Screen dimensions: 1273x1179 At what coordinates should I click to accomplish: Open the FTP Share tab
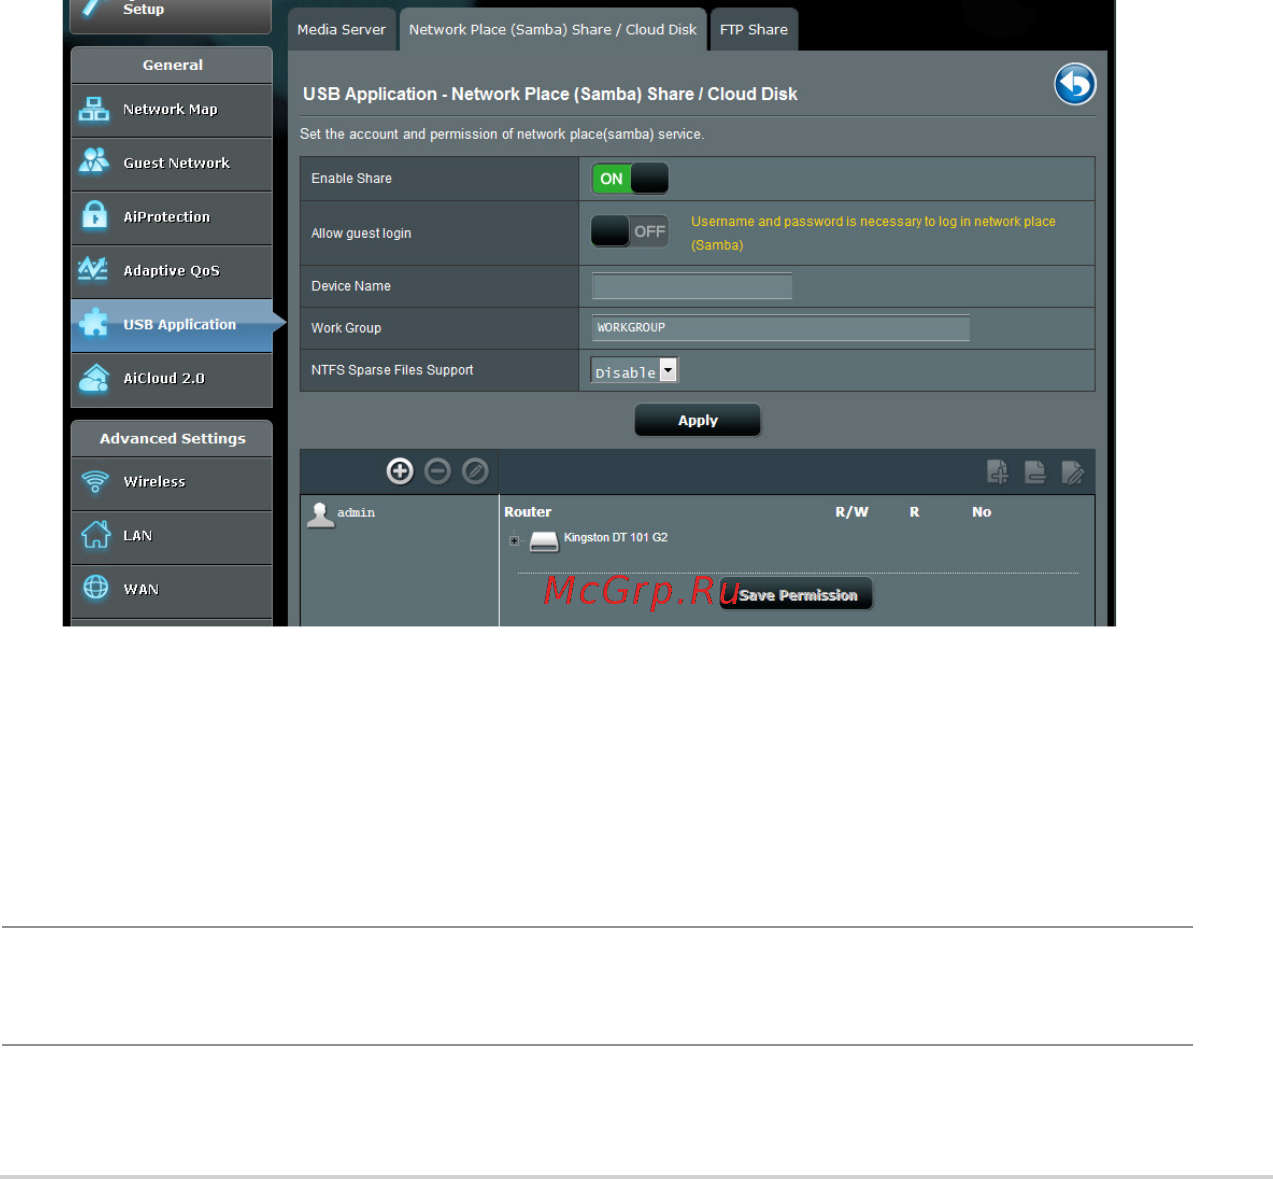[754, 29]
